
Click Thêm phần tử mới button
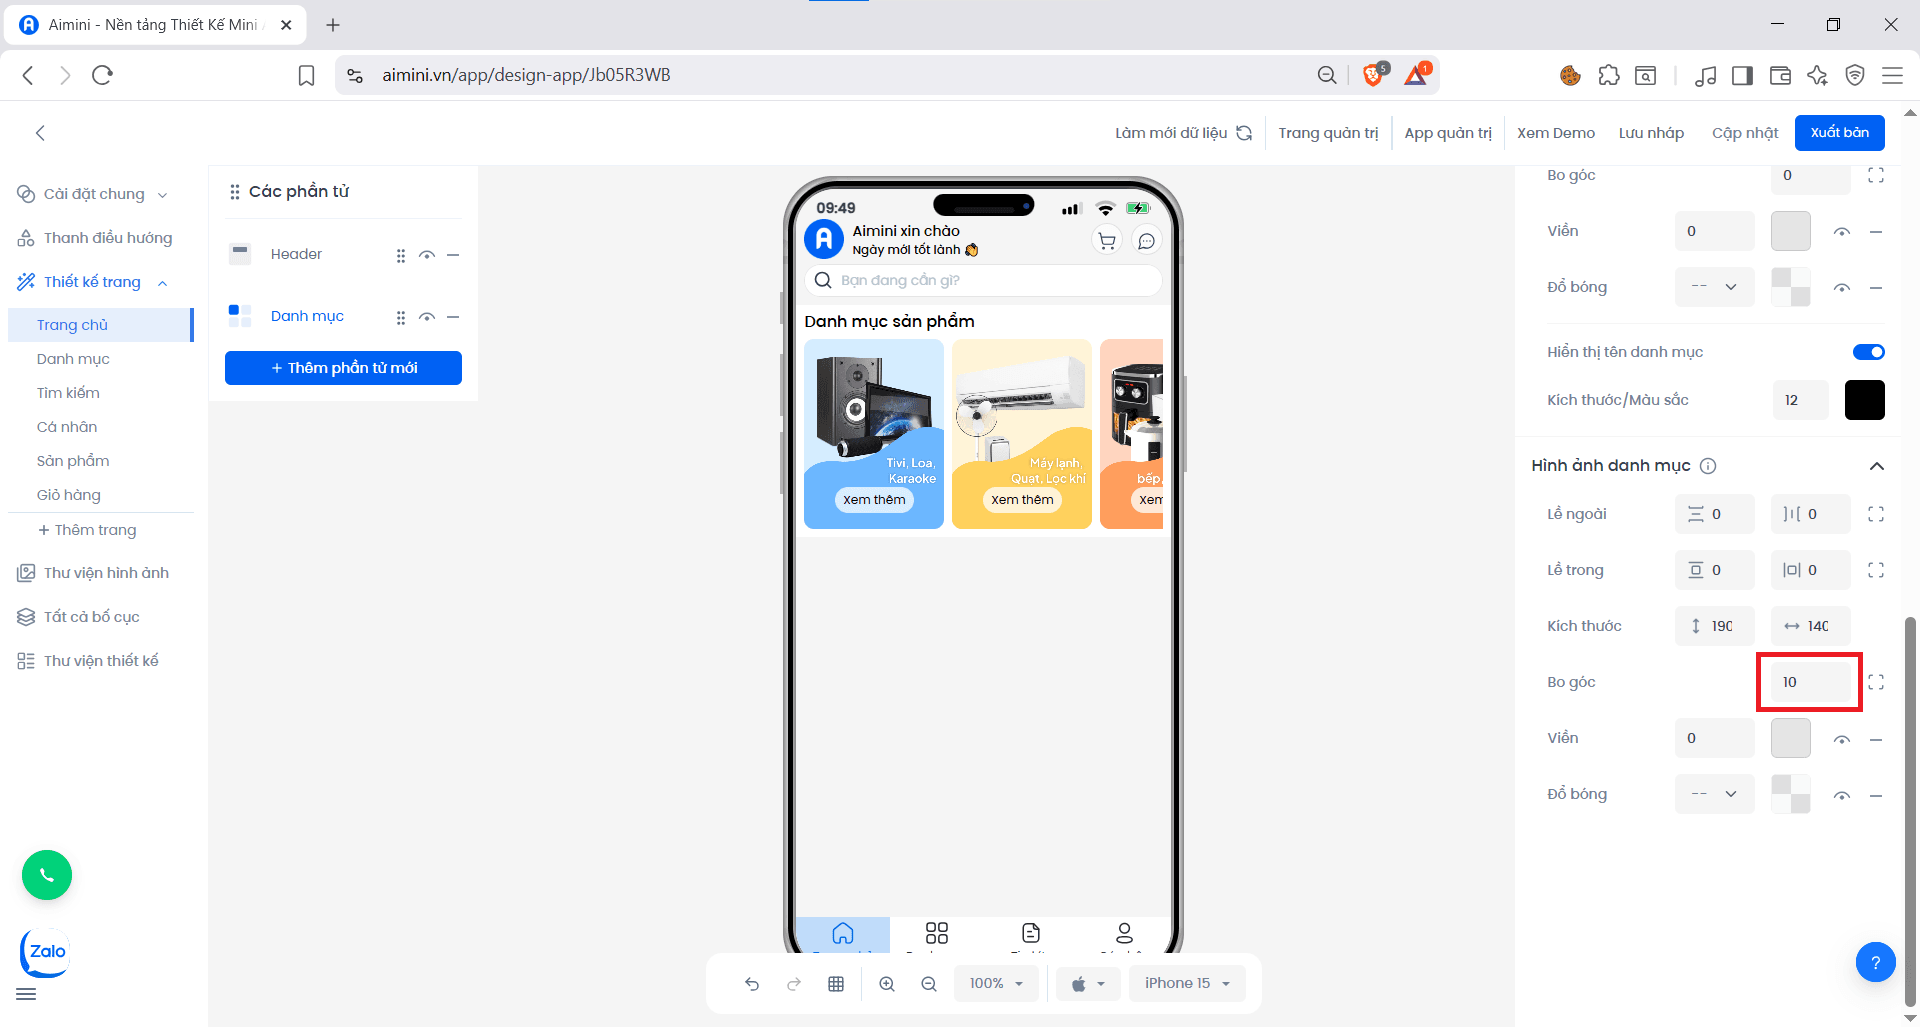[343, 368]
